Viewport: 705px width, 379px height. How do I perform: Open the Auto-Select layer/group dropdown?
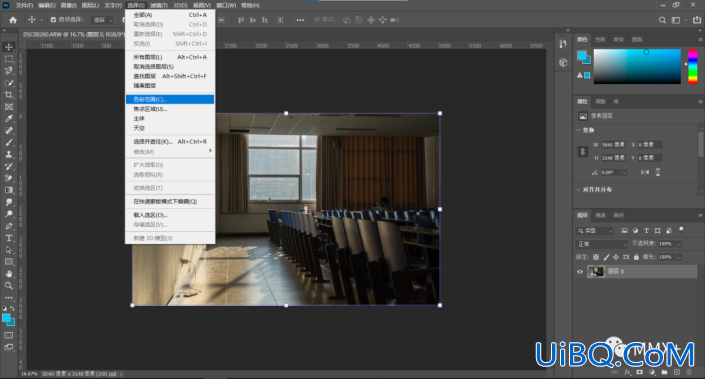[103, 20]
